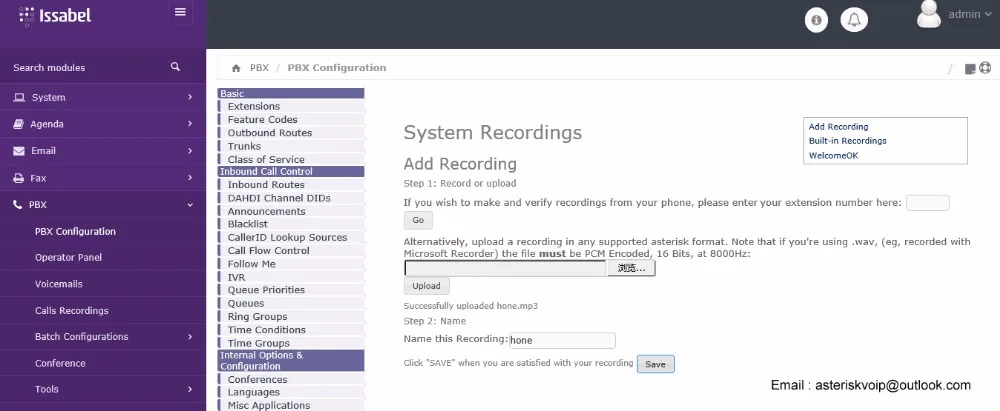
Task: Open the Feature Codes link
Action: 262,119
